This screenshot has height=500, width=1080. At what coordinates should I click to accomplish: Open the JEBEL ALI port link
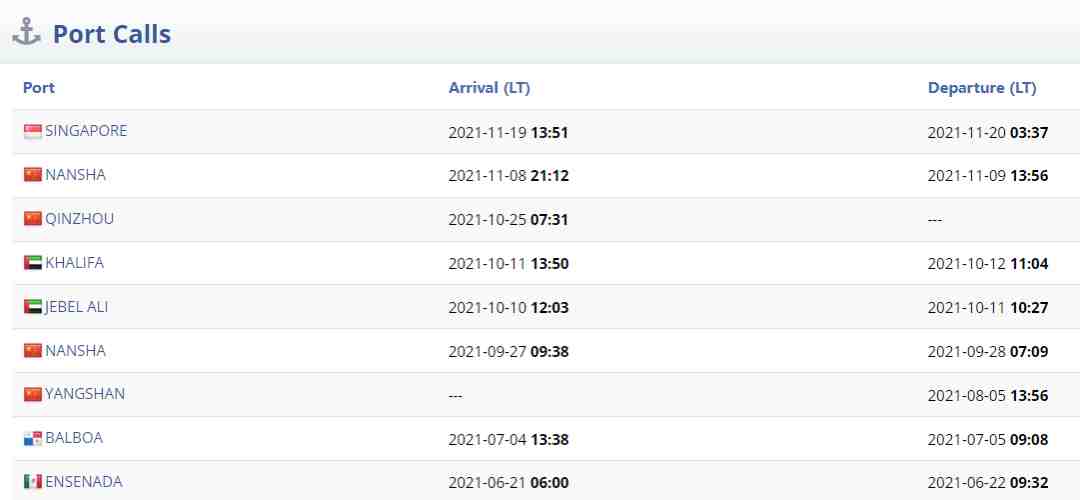pos(76,307)
